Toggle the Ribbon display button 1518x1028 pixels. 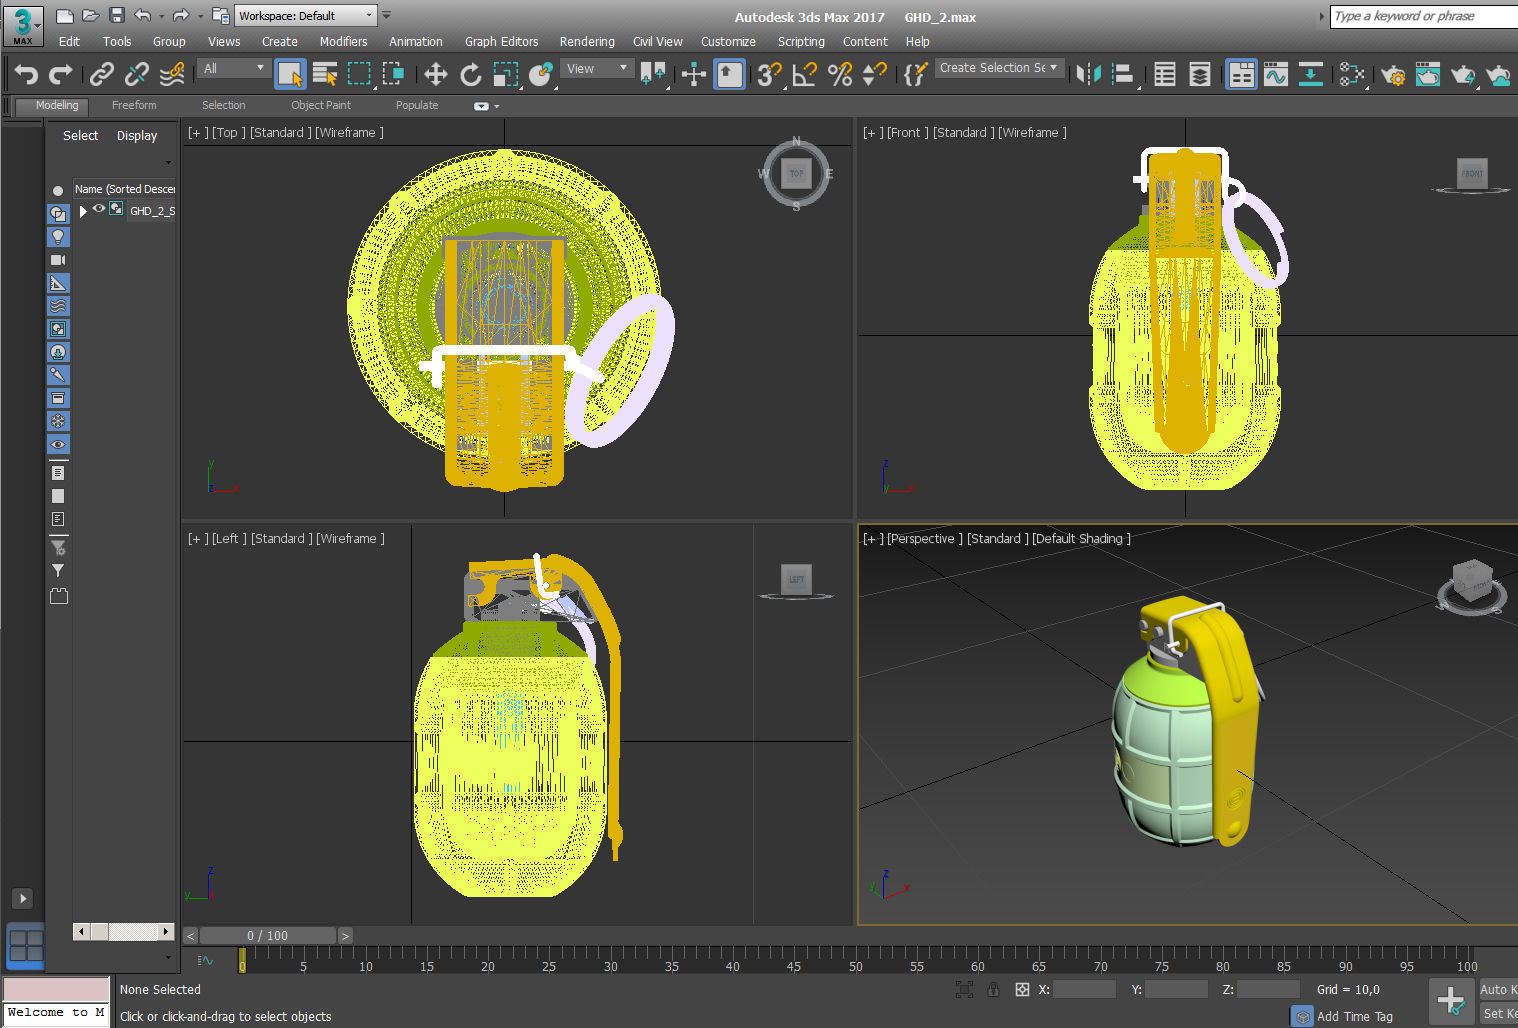point(1241,74)
